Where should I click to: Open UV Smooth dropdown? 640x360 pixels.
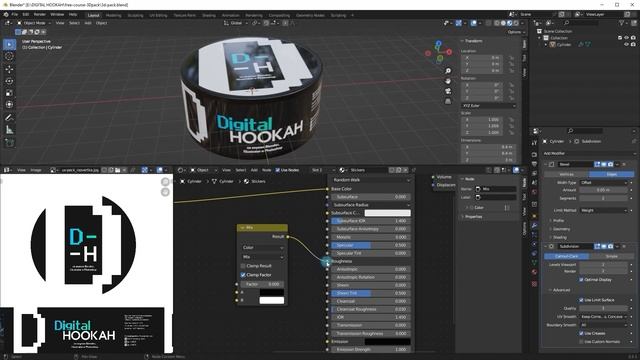[604, 317]
